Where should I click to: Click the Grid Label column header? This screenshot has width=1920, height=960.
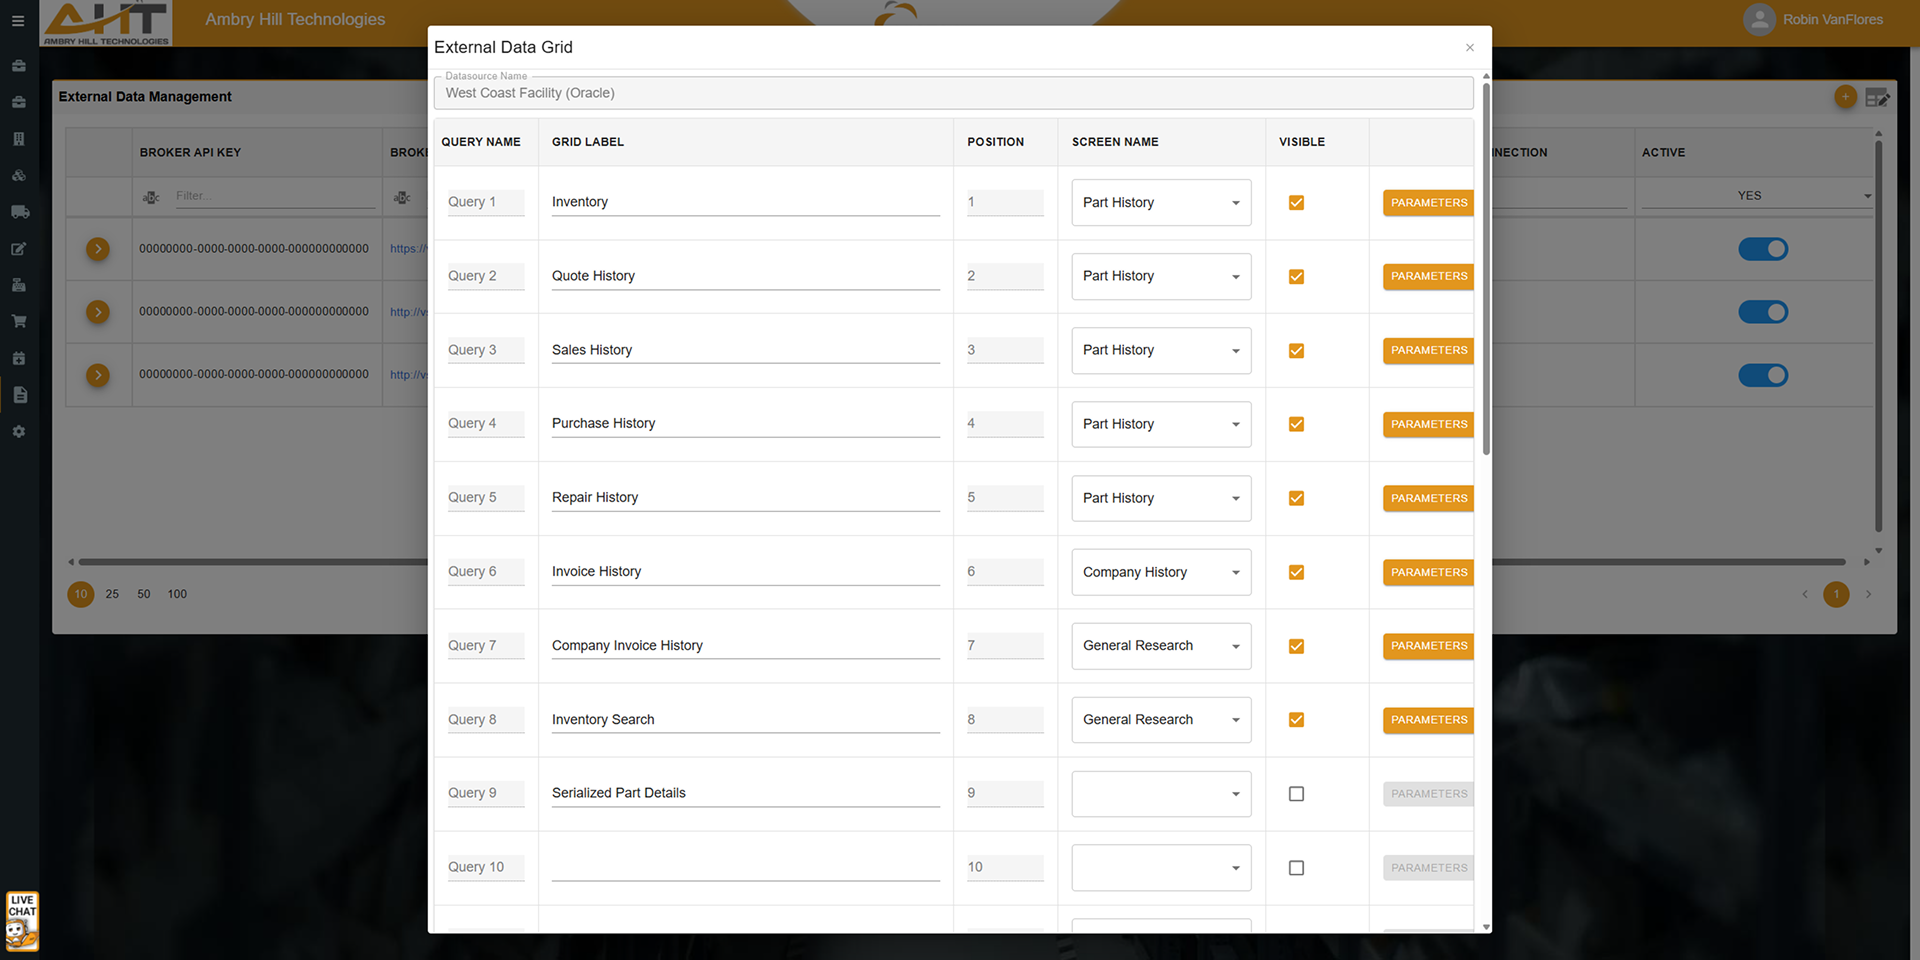(x=588, y=142)
